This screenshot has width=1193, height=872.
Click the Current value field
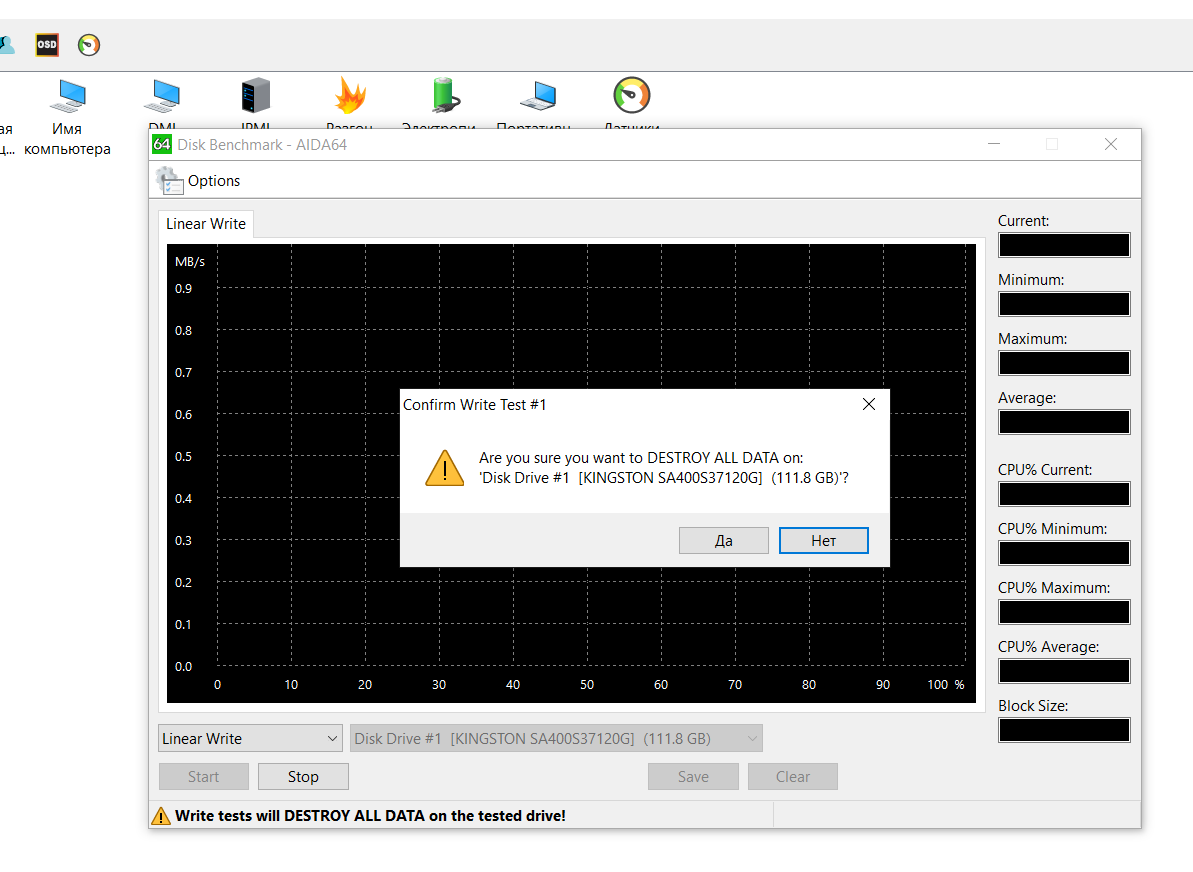[x=1064, y=245]
